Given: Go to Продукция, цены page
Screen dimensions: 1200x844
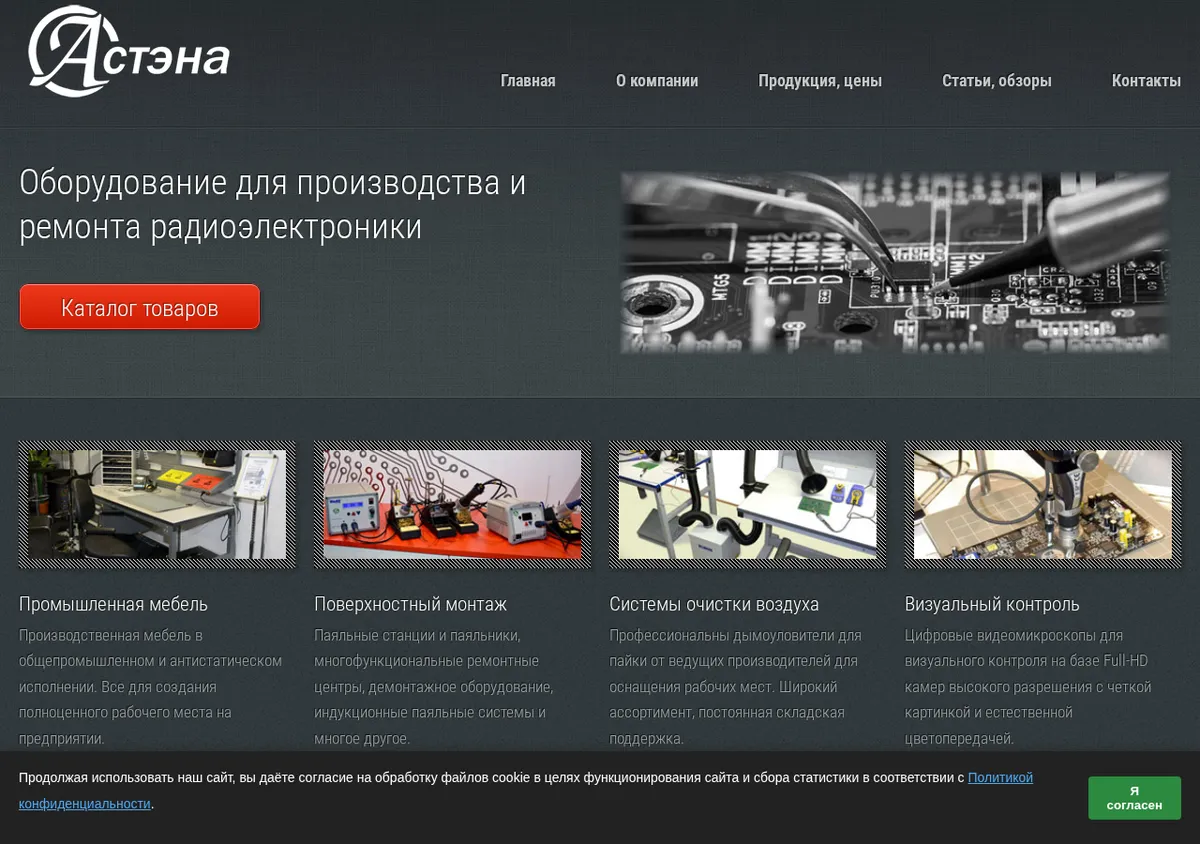Looking at the screenshot, I should coord(820,81).
